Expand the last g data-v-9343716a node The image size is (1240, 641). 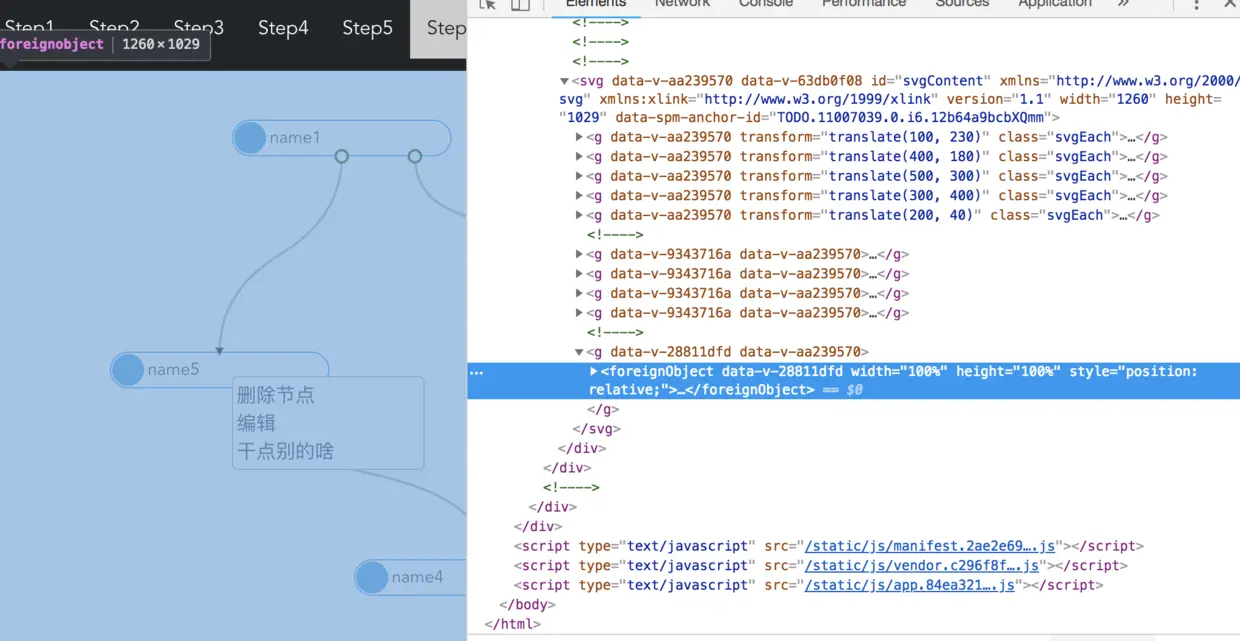(x=579, y=313)
